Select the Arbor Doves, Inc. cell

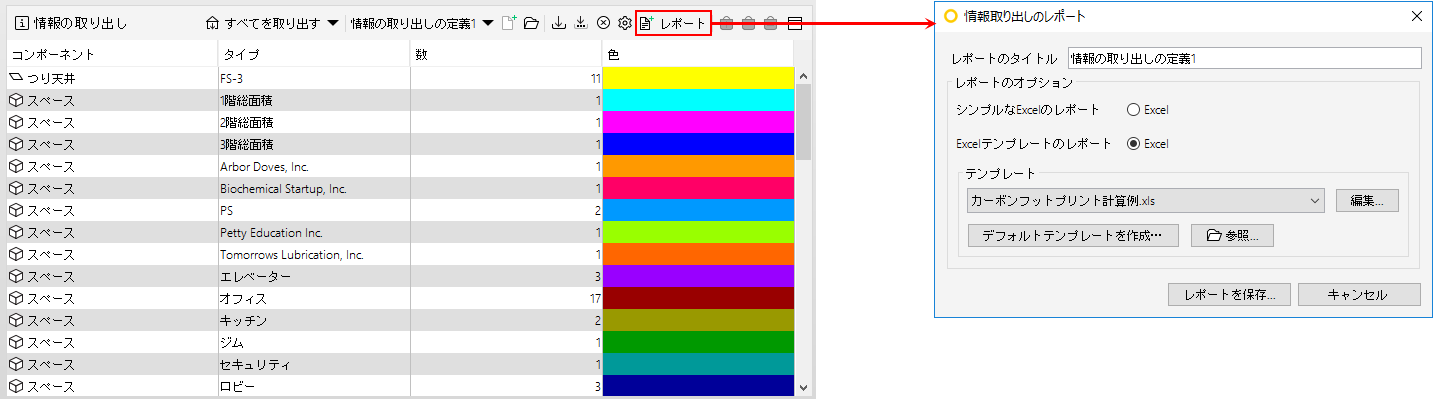[x=314, y=166]
